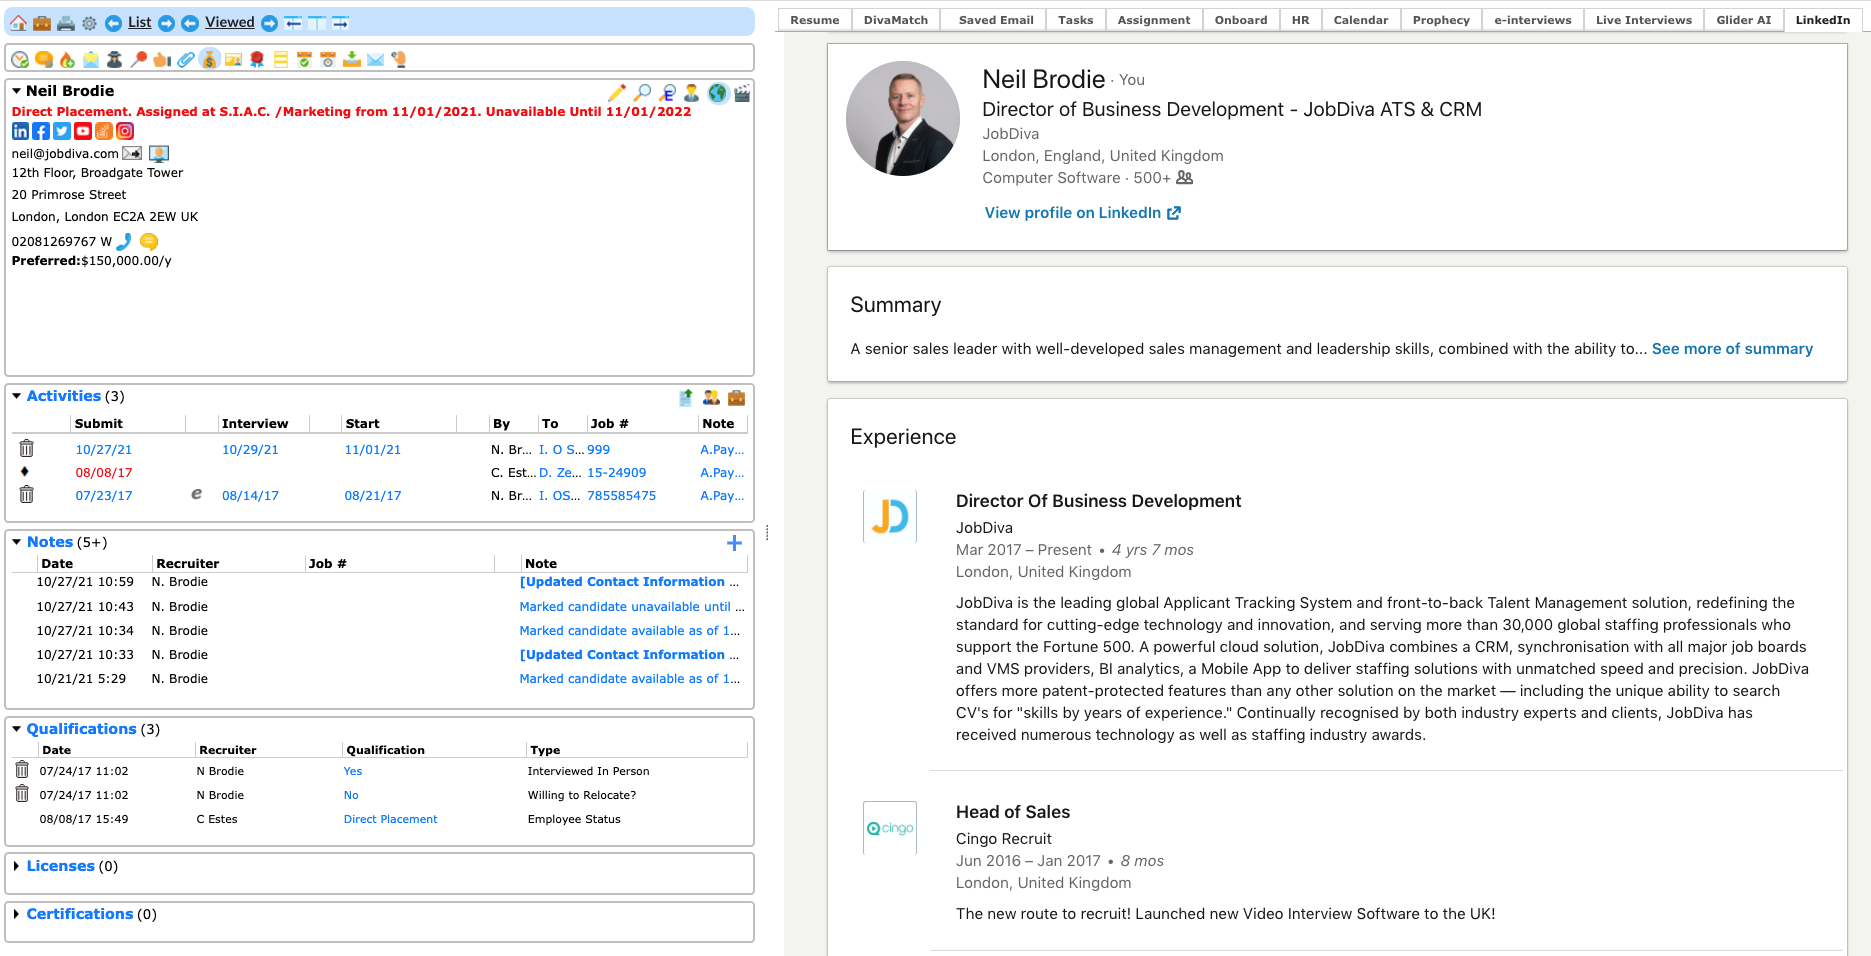
Task: Click the 11/01/21 start date
Action: 372,450
